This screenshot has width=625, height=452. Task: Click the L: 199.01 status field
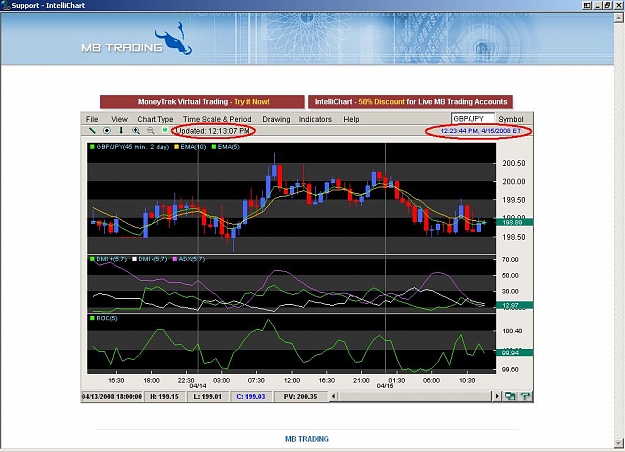207,396
